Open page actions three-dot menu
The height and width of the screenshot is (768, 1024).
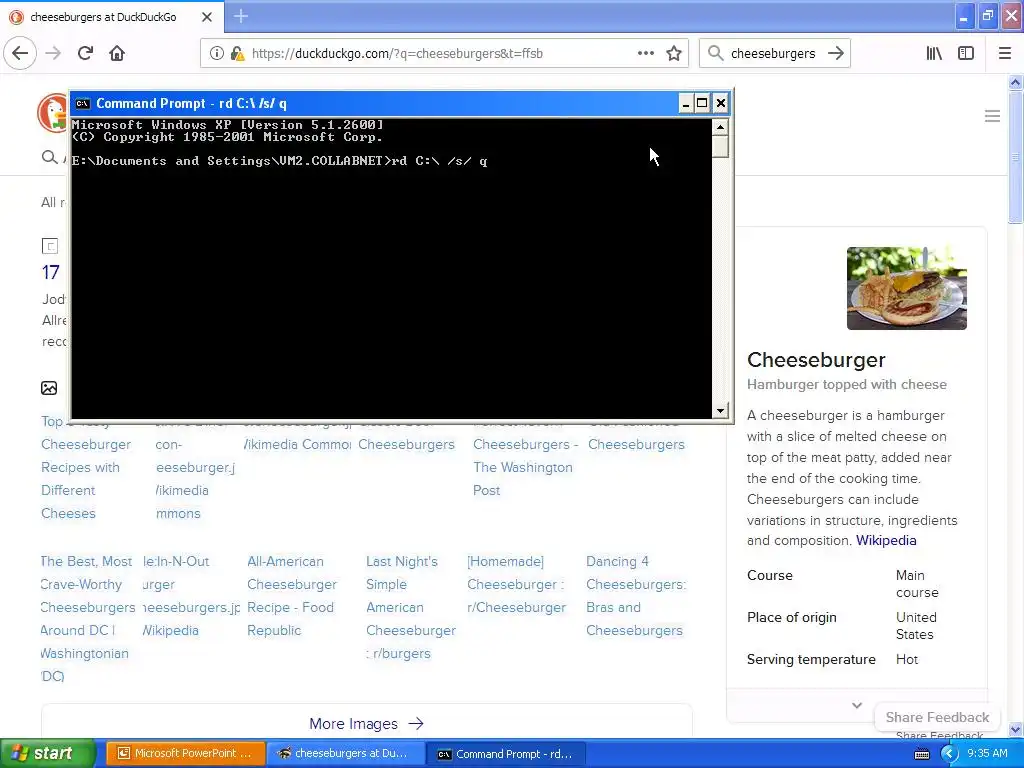[x=645, y=54]
